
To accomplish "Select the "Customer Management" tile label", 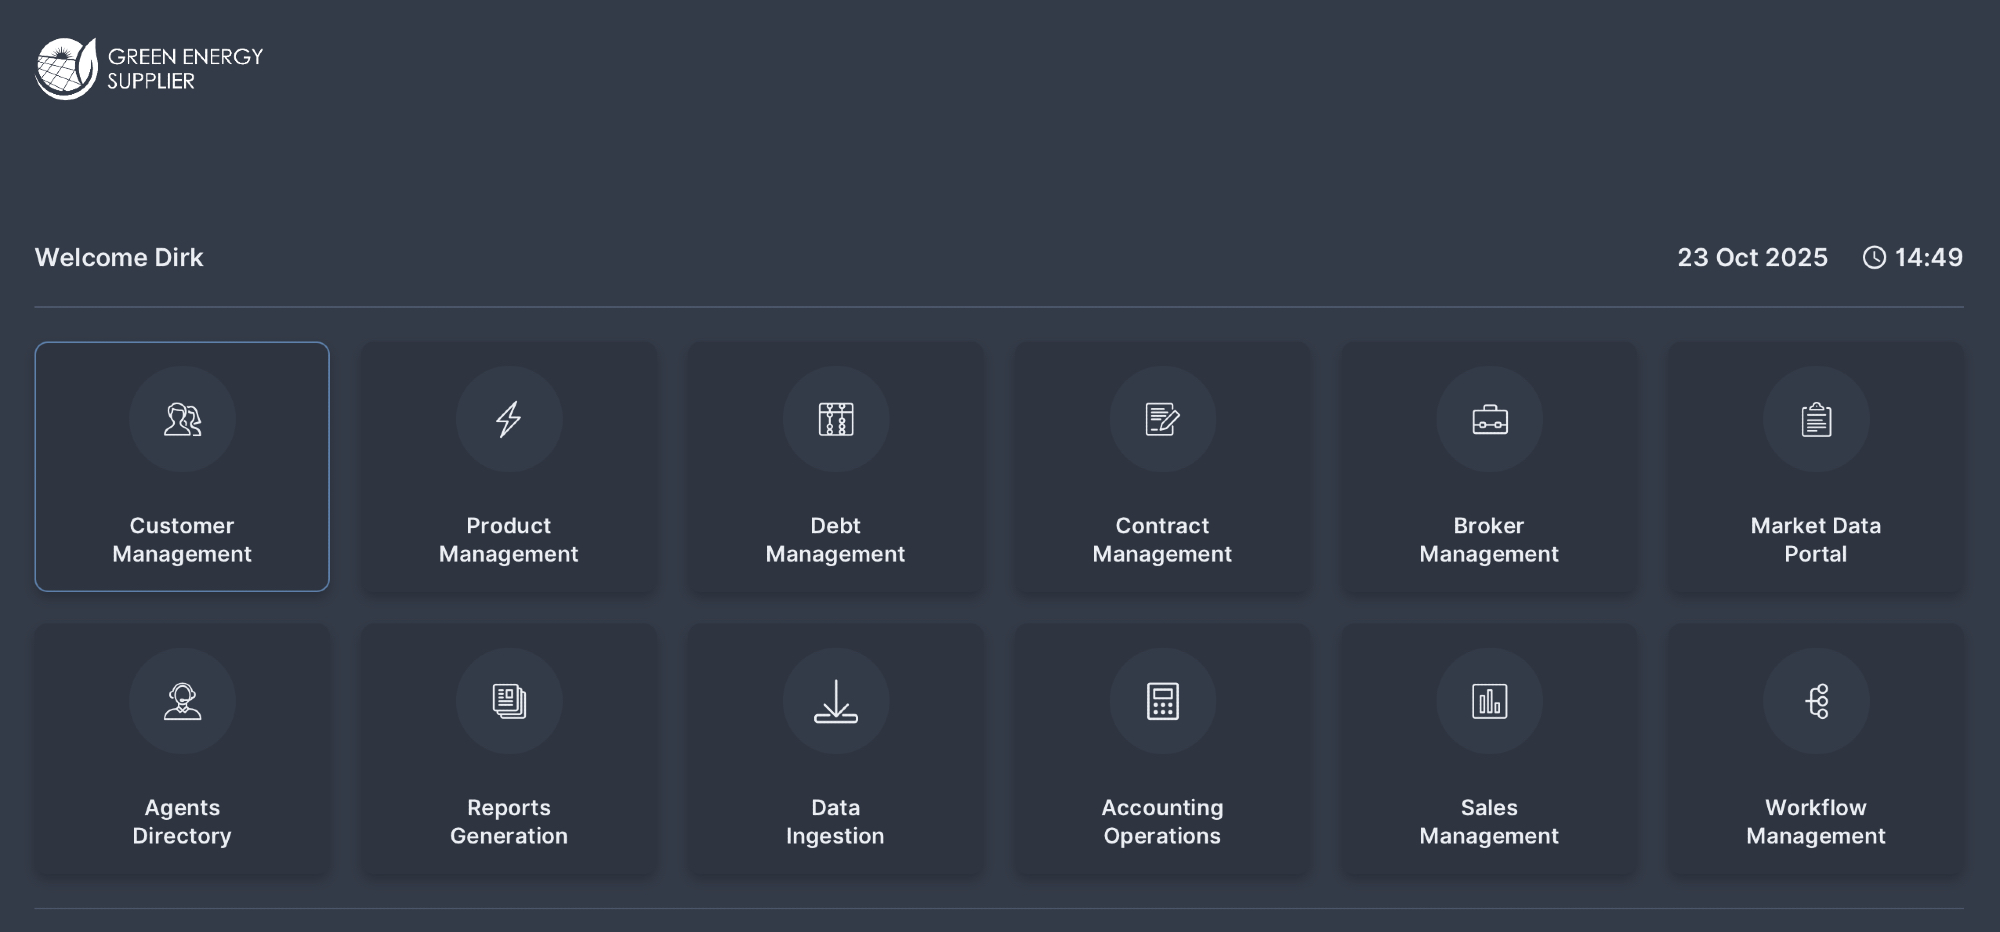I will (x=182, y=540).
